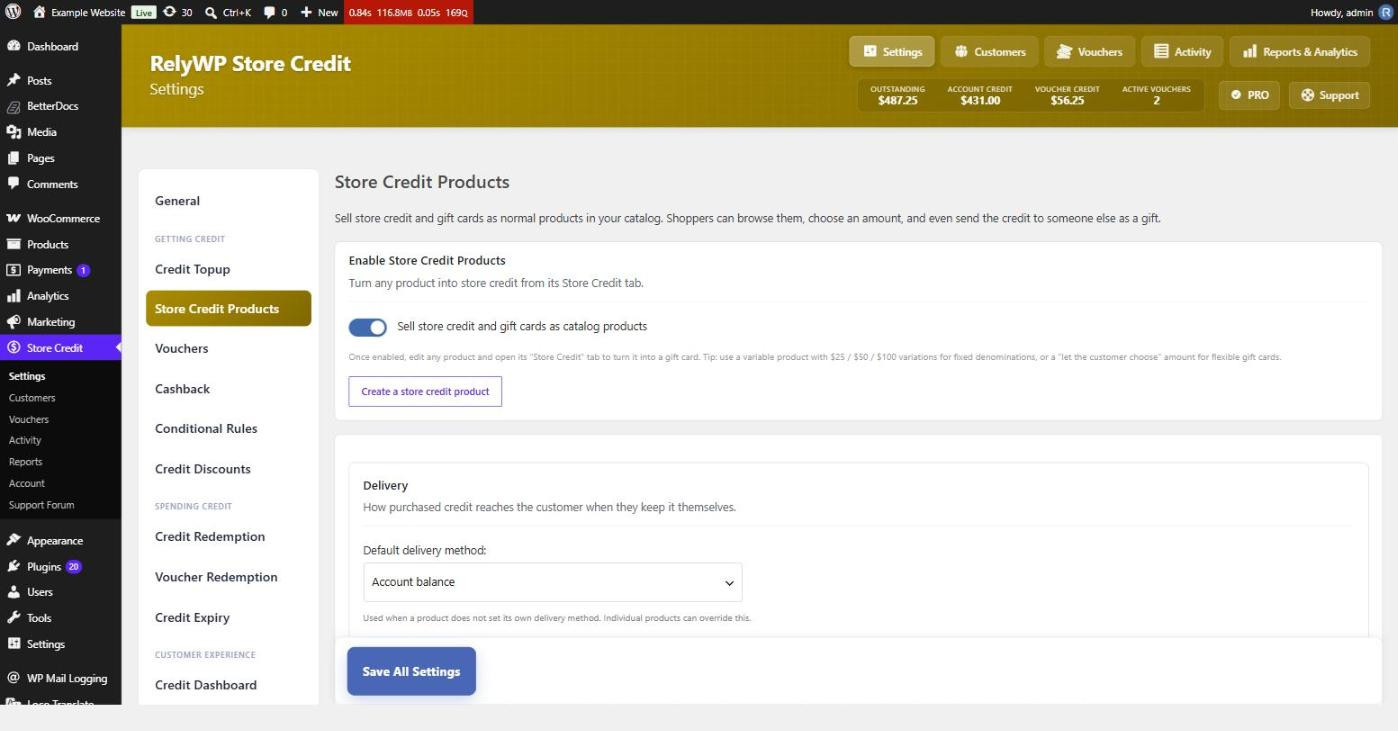Open Customers submenu under Store Credit
This screenshot has width=1398, height=731.
pyautogui.click(x=32, y=398)
